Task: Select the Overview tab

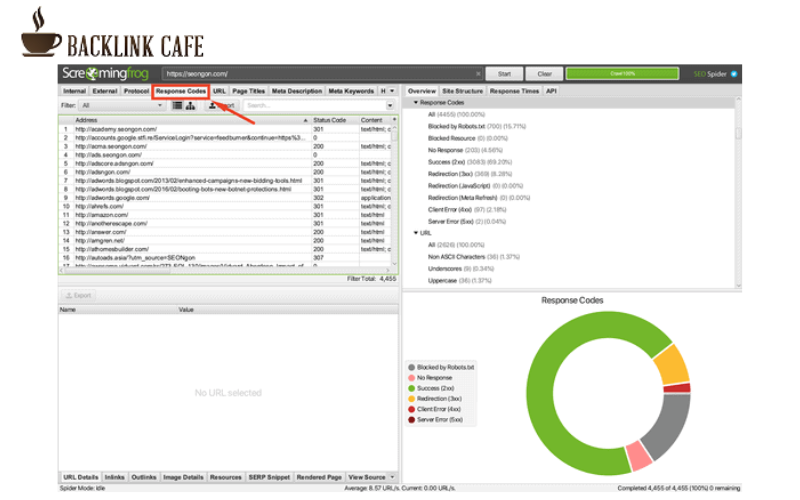Action: [421, 91]
